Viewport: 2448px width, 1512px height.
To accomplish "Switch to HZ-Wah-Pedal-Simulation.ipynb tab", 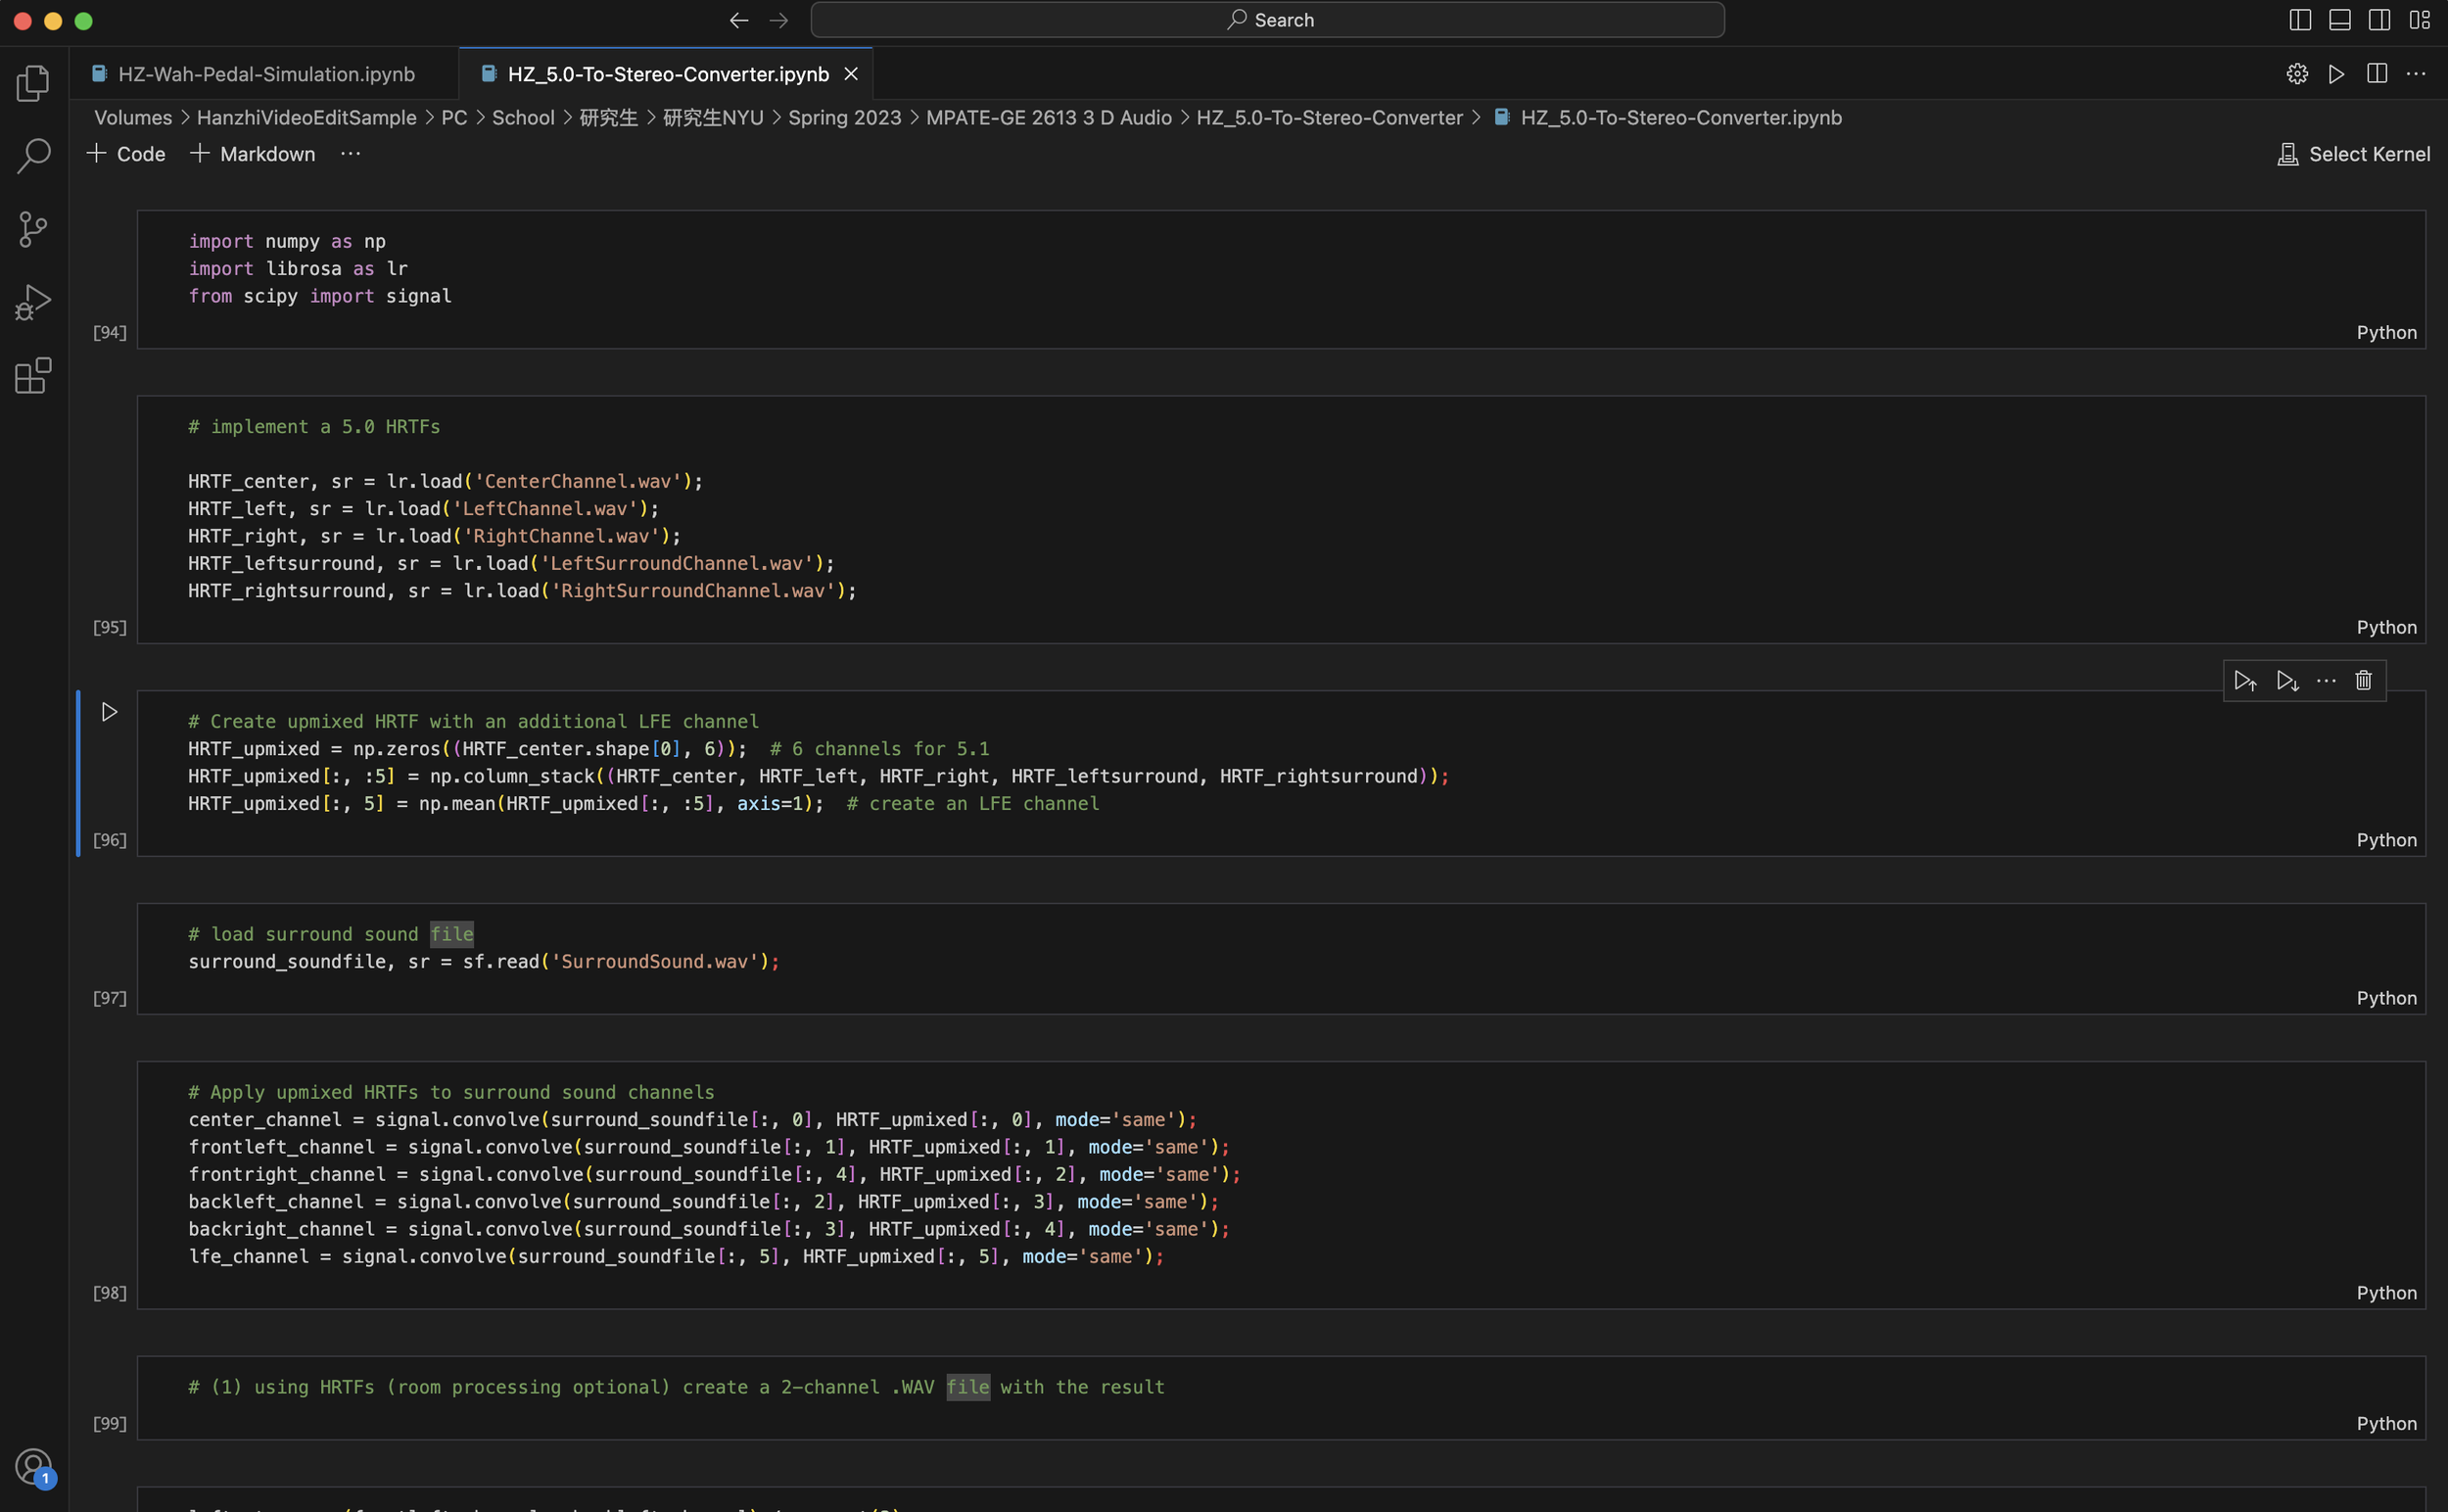I will pyautogui.click(x=265, y=74).
